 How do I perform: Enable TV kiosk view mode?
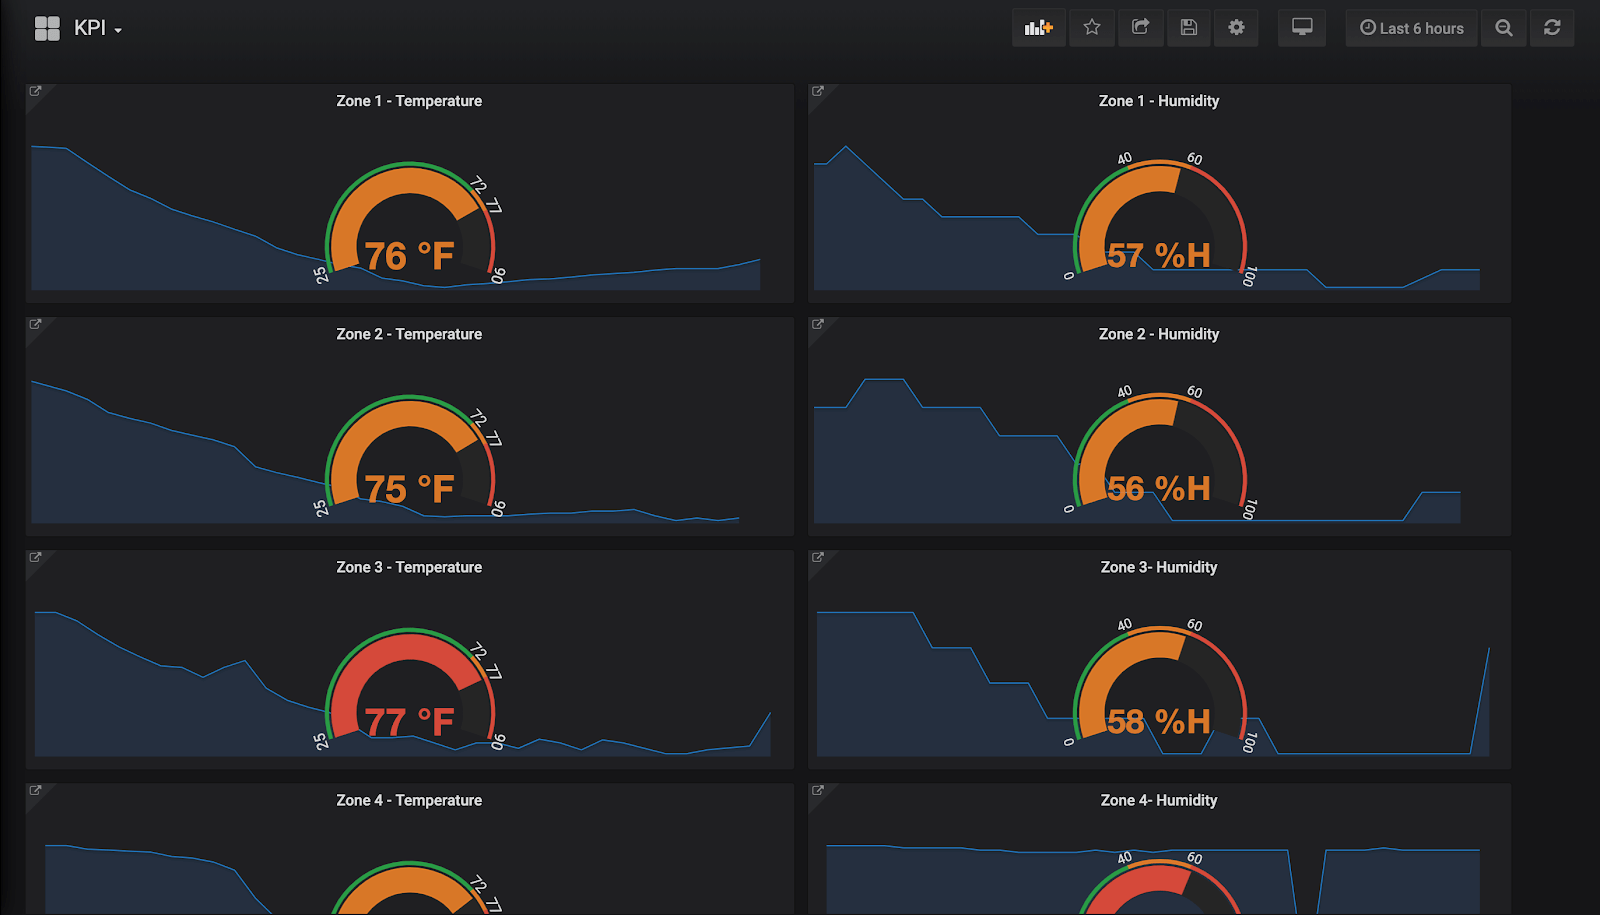pyautogui.click(x=1302, y=27)
